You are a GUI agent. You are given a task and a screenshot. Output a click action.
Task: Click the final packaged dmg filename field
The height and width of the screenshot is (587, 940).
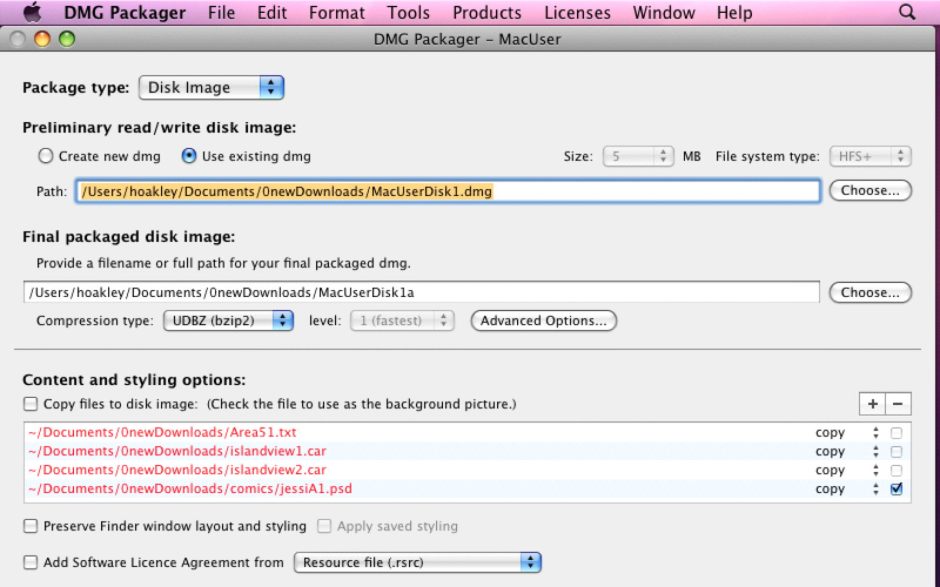click(421, 293)
